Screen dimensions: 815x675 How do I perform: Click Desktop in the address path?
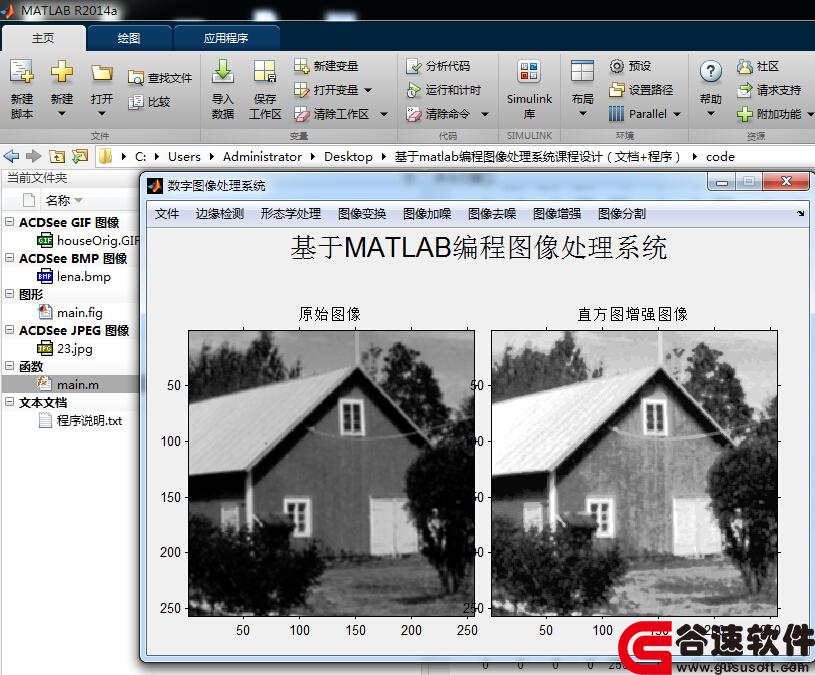(348, 156)
